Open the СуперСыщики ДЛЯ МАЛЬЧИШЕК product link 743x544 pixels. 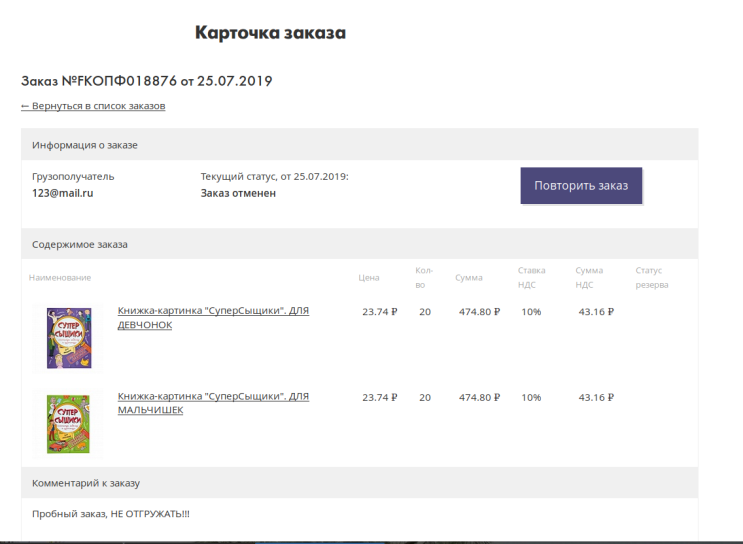[213, 403]
